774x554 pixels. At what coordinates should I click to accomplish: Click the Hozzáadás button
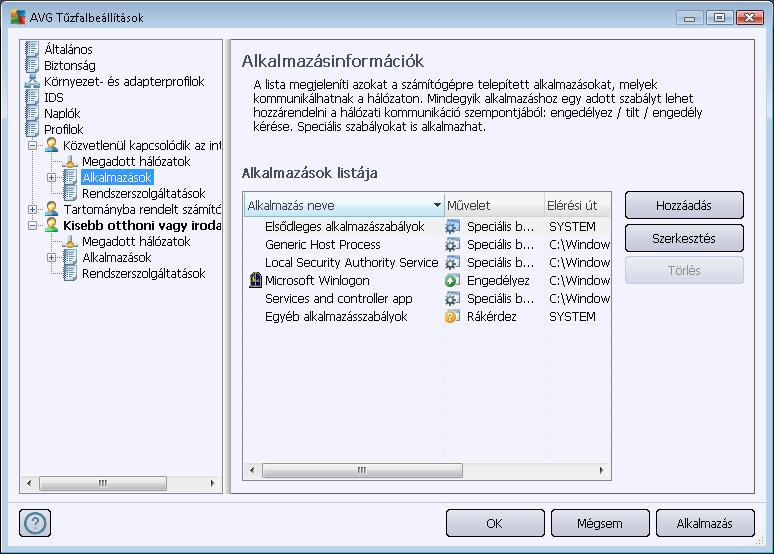pos(684,205)
